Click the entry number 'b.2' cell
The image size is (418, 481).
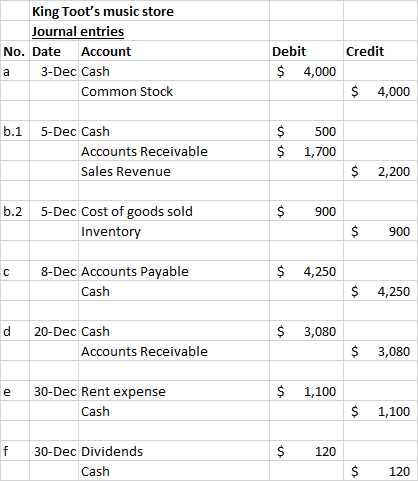(x=15, y=211)
